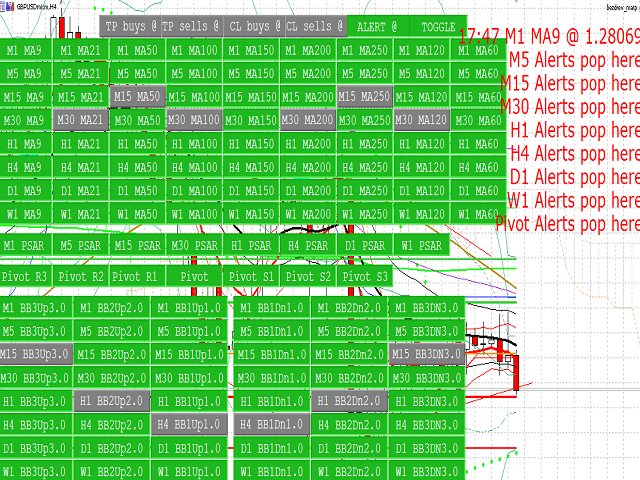Select the M1 BB3Up3.0 button
Screen dimensions: 640x480
(x=36, y=308)
